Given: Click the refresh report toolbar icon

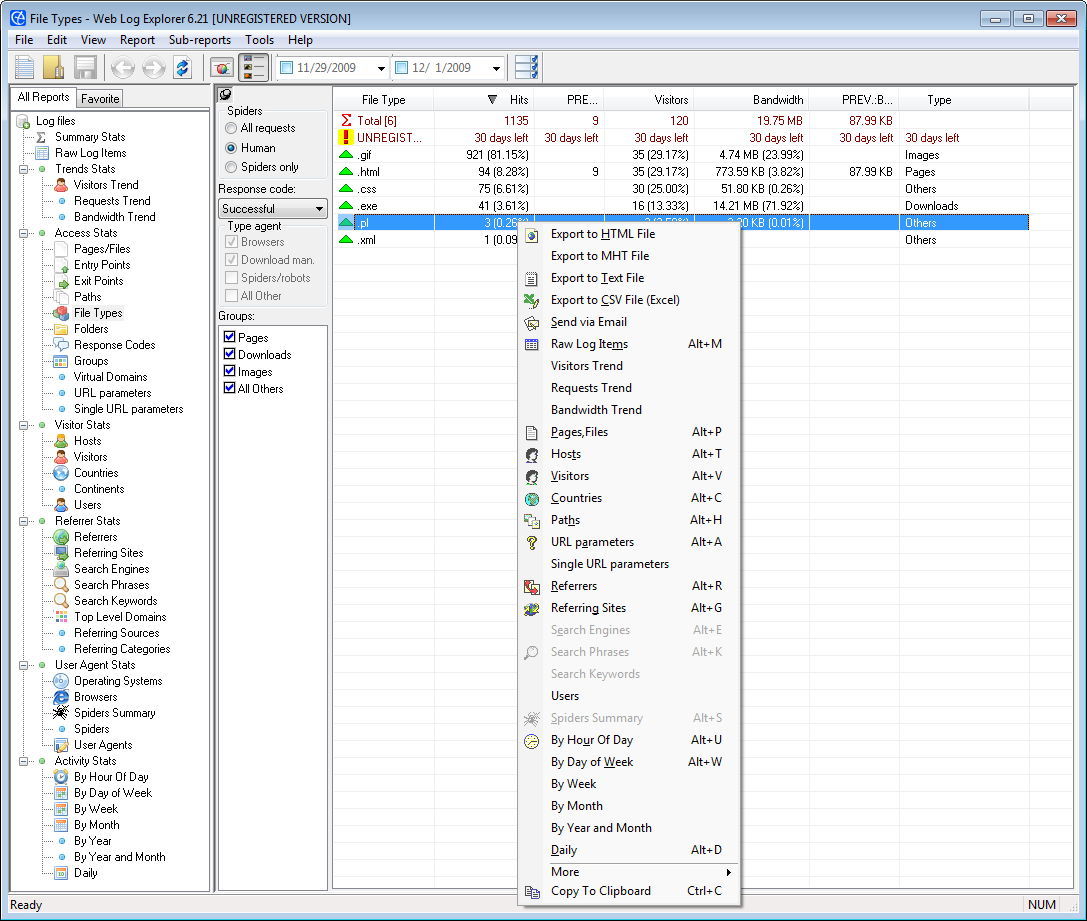Looking at the screenshot, I should pos(182,68).
